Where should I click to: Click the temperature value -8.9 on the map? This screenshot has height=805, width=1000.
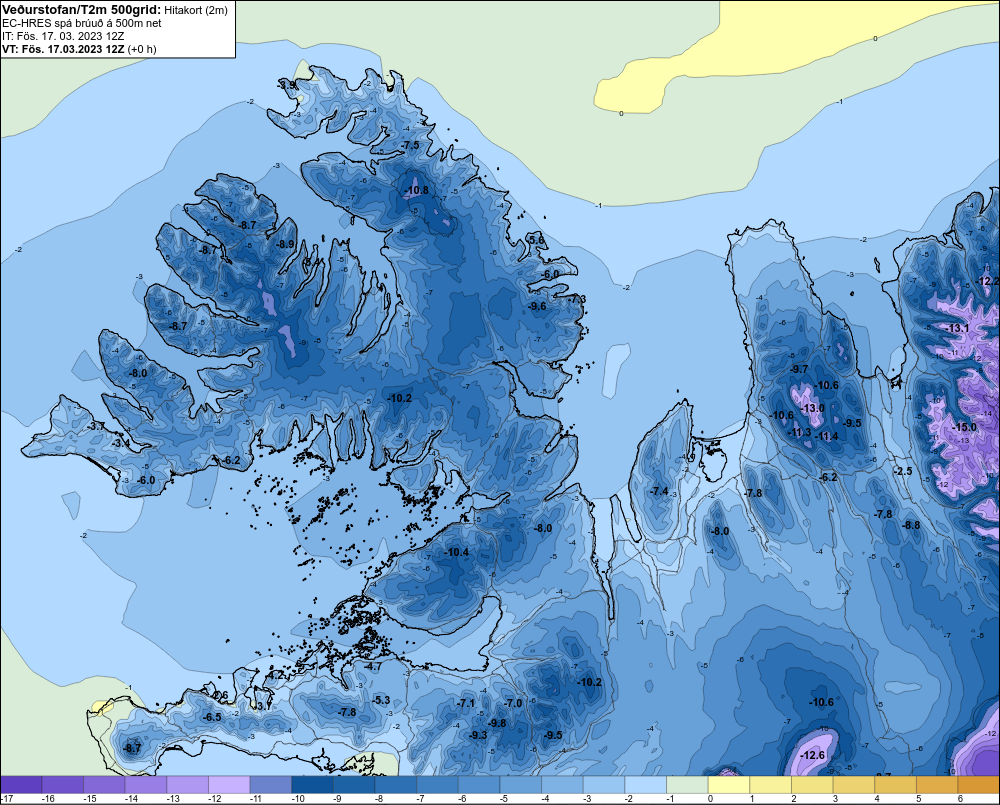[286, 244]
